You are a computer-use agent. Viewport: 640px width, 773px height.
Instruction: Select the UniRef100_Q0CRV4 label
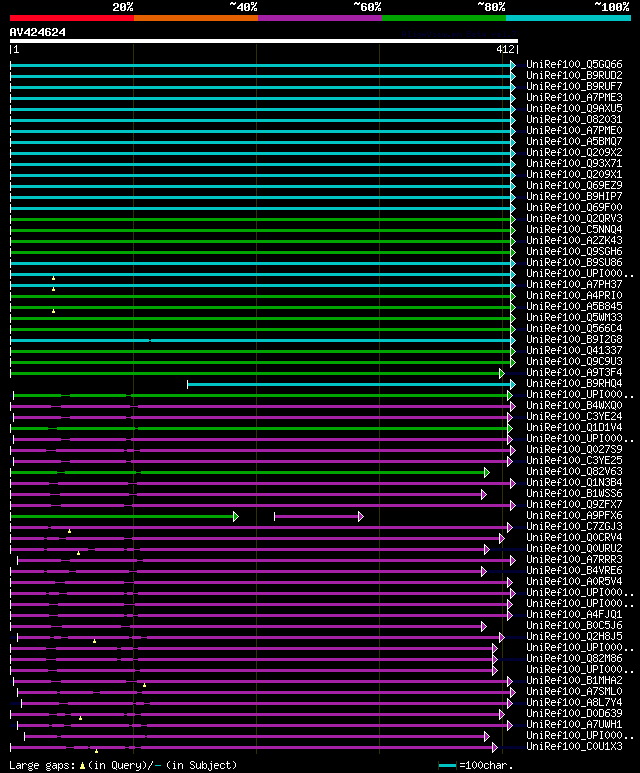point(574,537)
